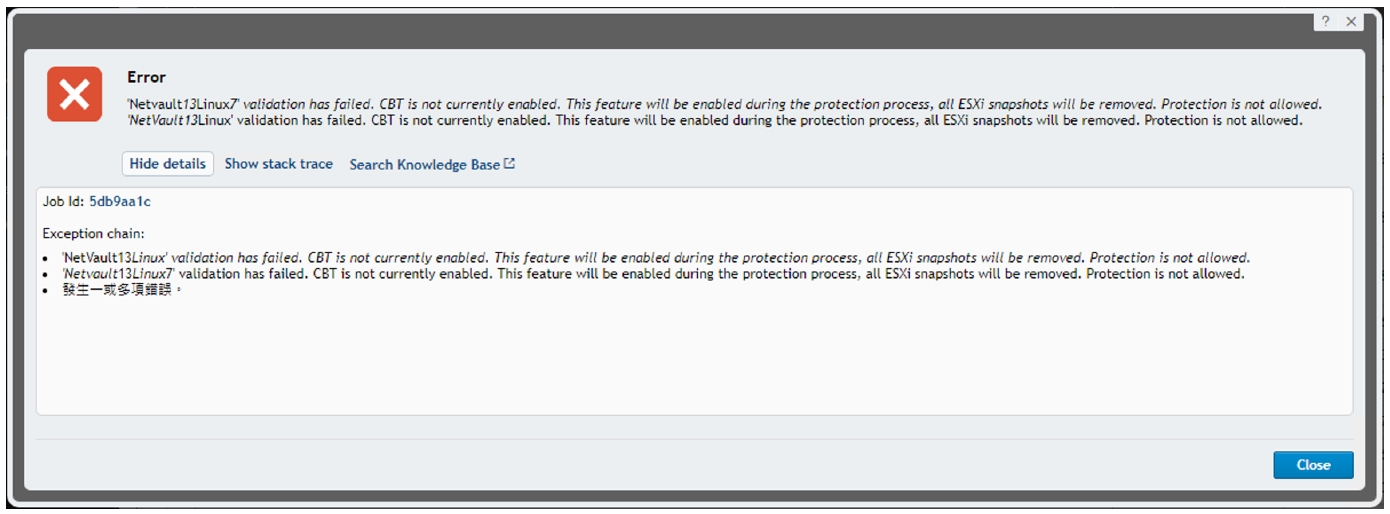
Task: Click the bold Error heading
Action: pos(147,77)
